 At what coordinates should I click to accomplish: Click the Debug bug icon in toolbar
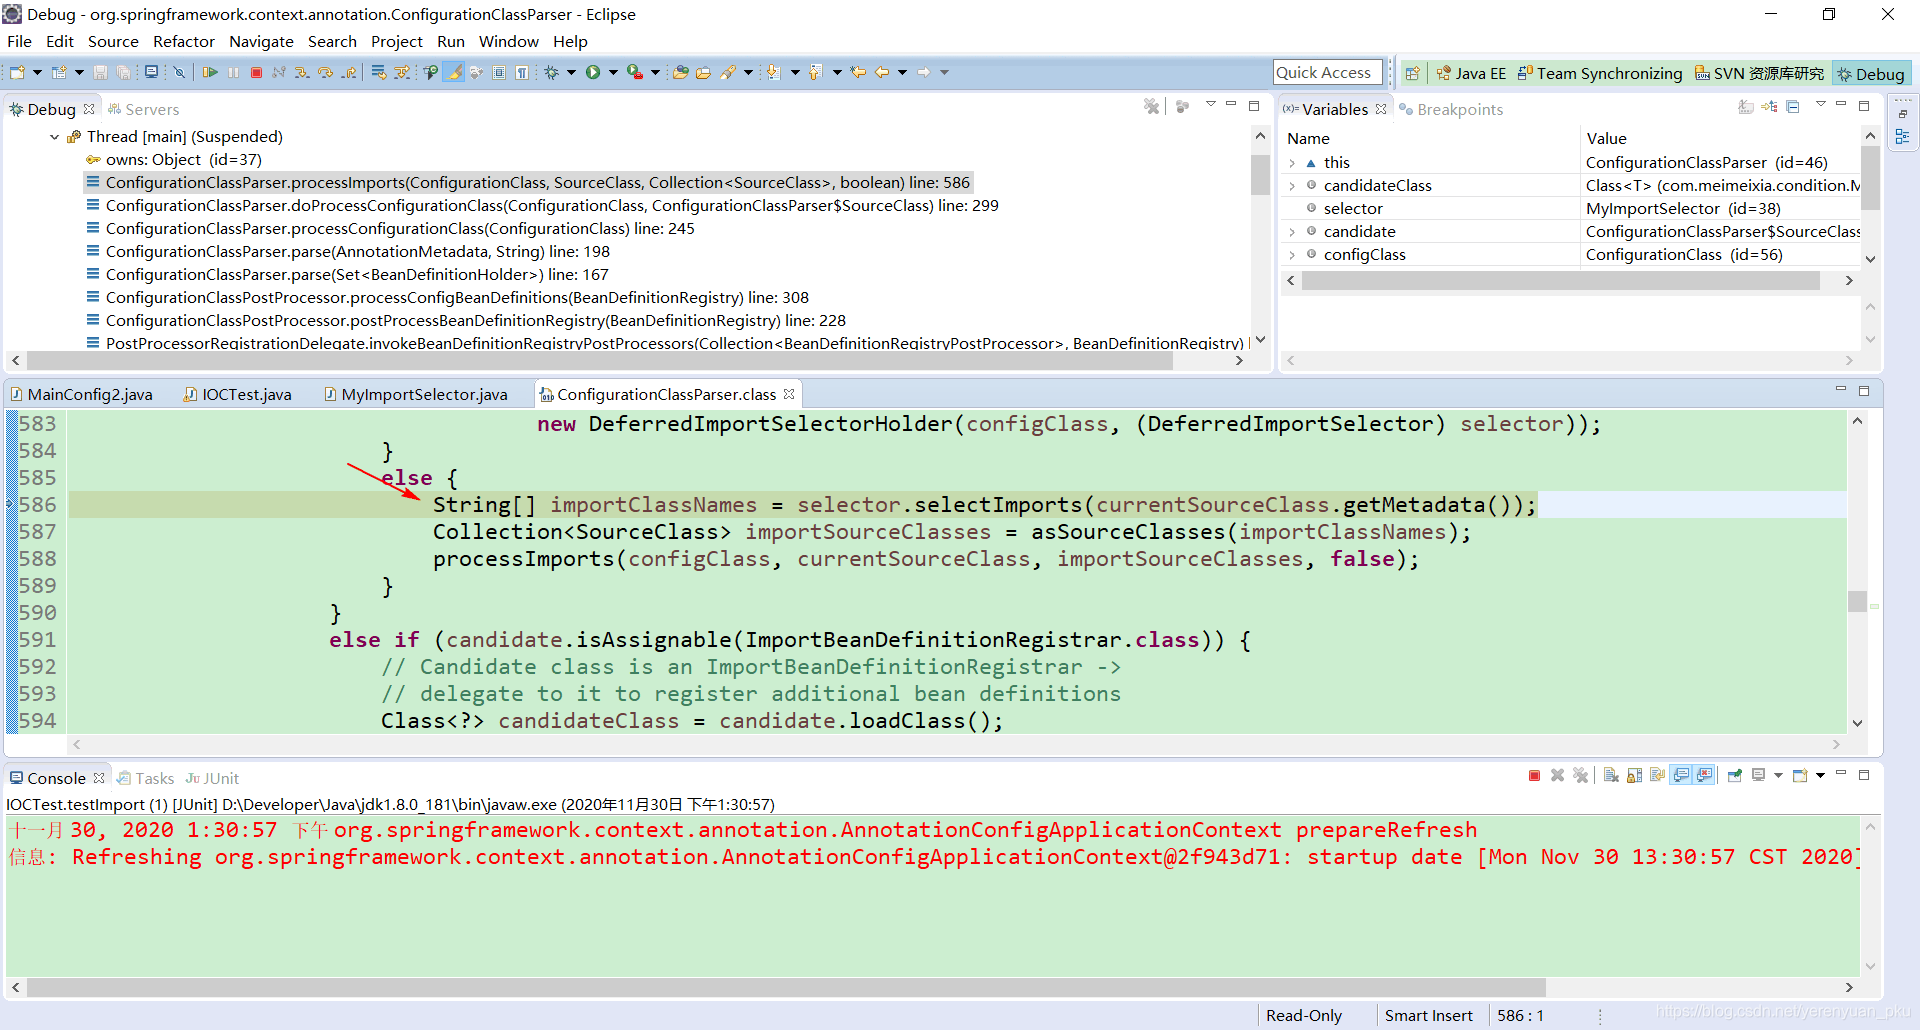point(551,72)
